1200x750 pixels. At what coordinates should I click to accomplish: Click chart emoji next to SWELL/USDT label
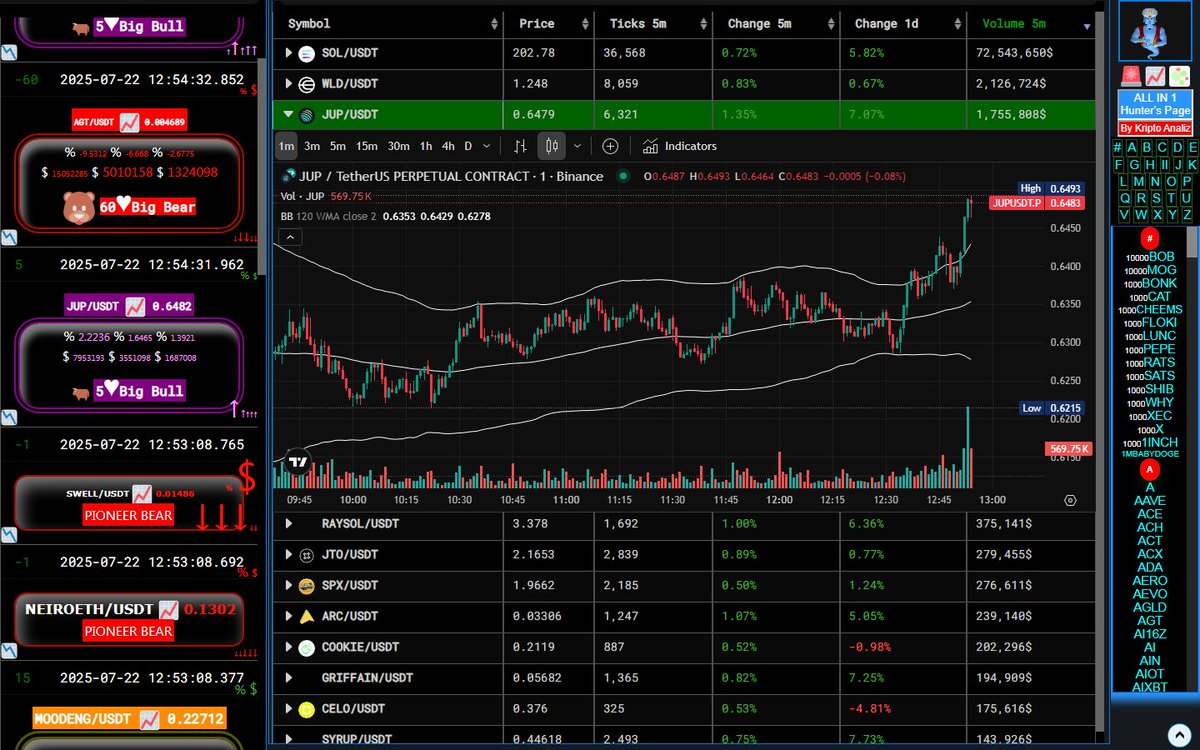tap(142, 493)
